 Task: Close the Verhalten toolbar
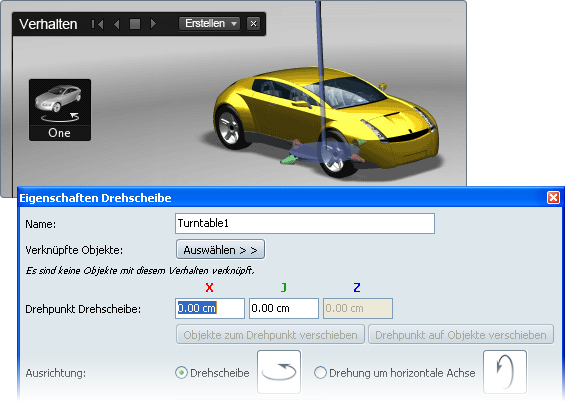coord(253,24)
